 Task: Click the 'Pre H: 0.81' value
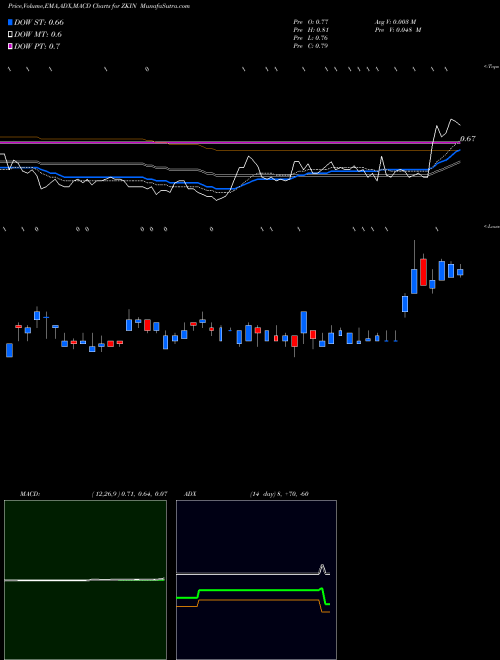click(x=311, y=30)
